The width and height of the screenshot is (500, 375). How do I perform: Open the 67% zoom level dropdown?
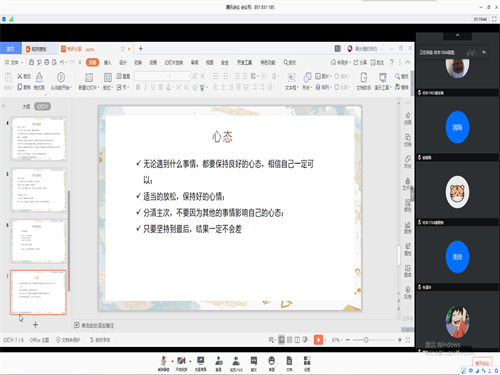337,340
